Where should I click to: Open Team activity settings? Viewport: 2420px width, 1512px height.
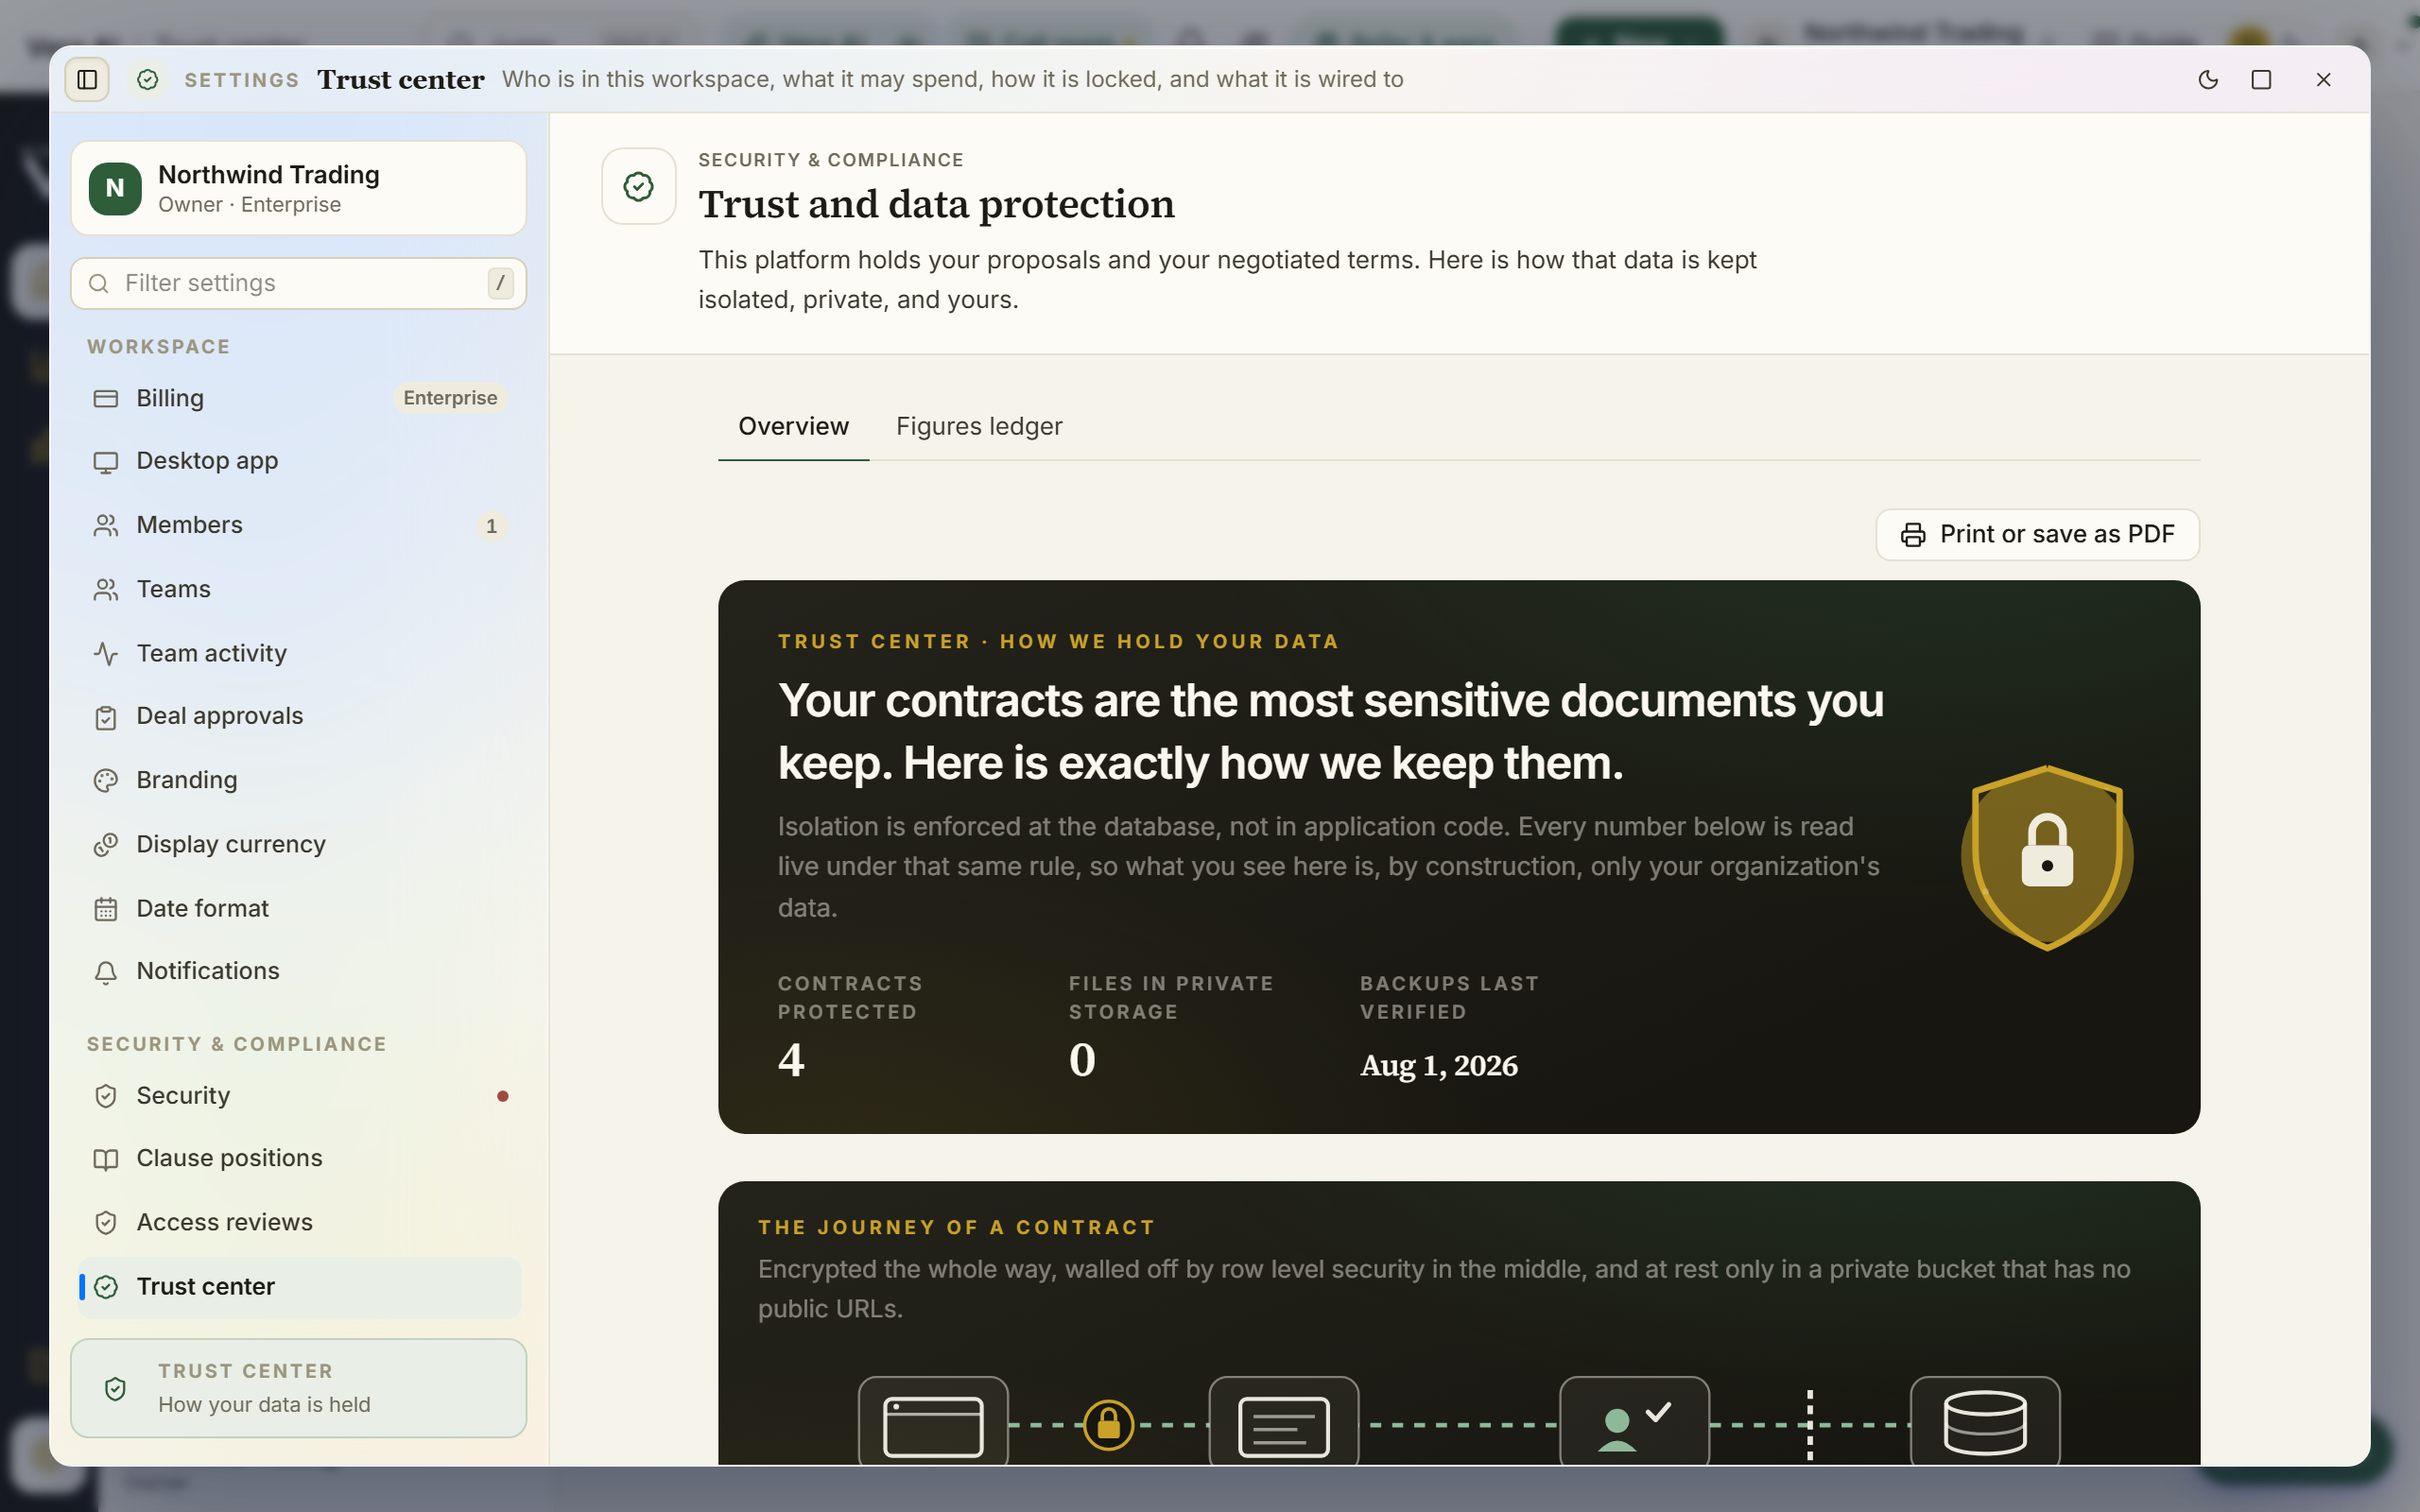[x=299, y=653]
